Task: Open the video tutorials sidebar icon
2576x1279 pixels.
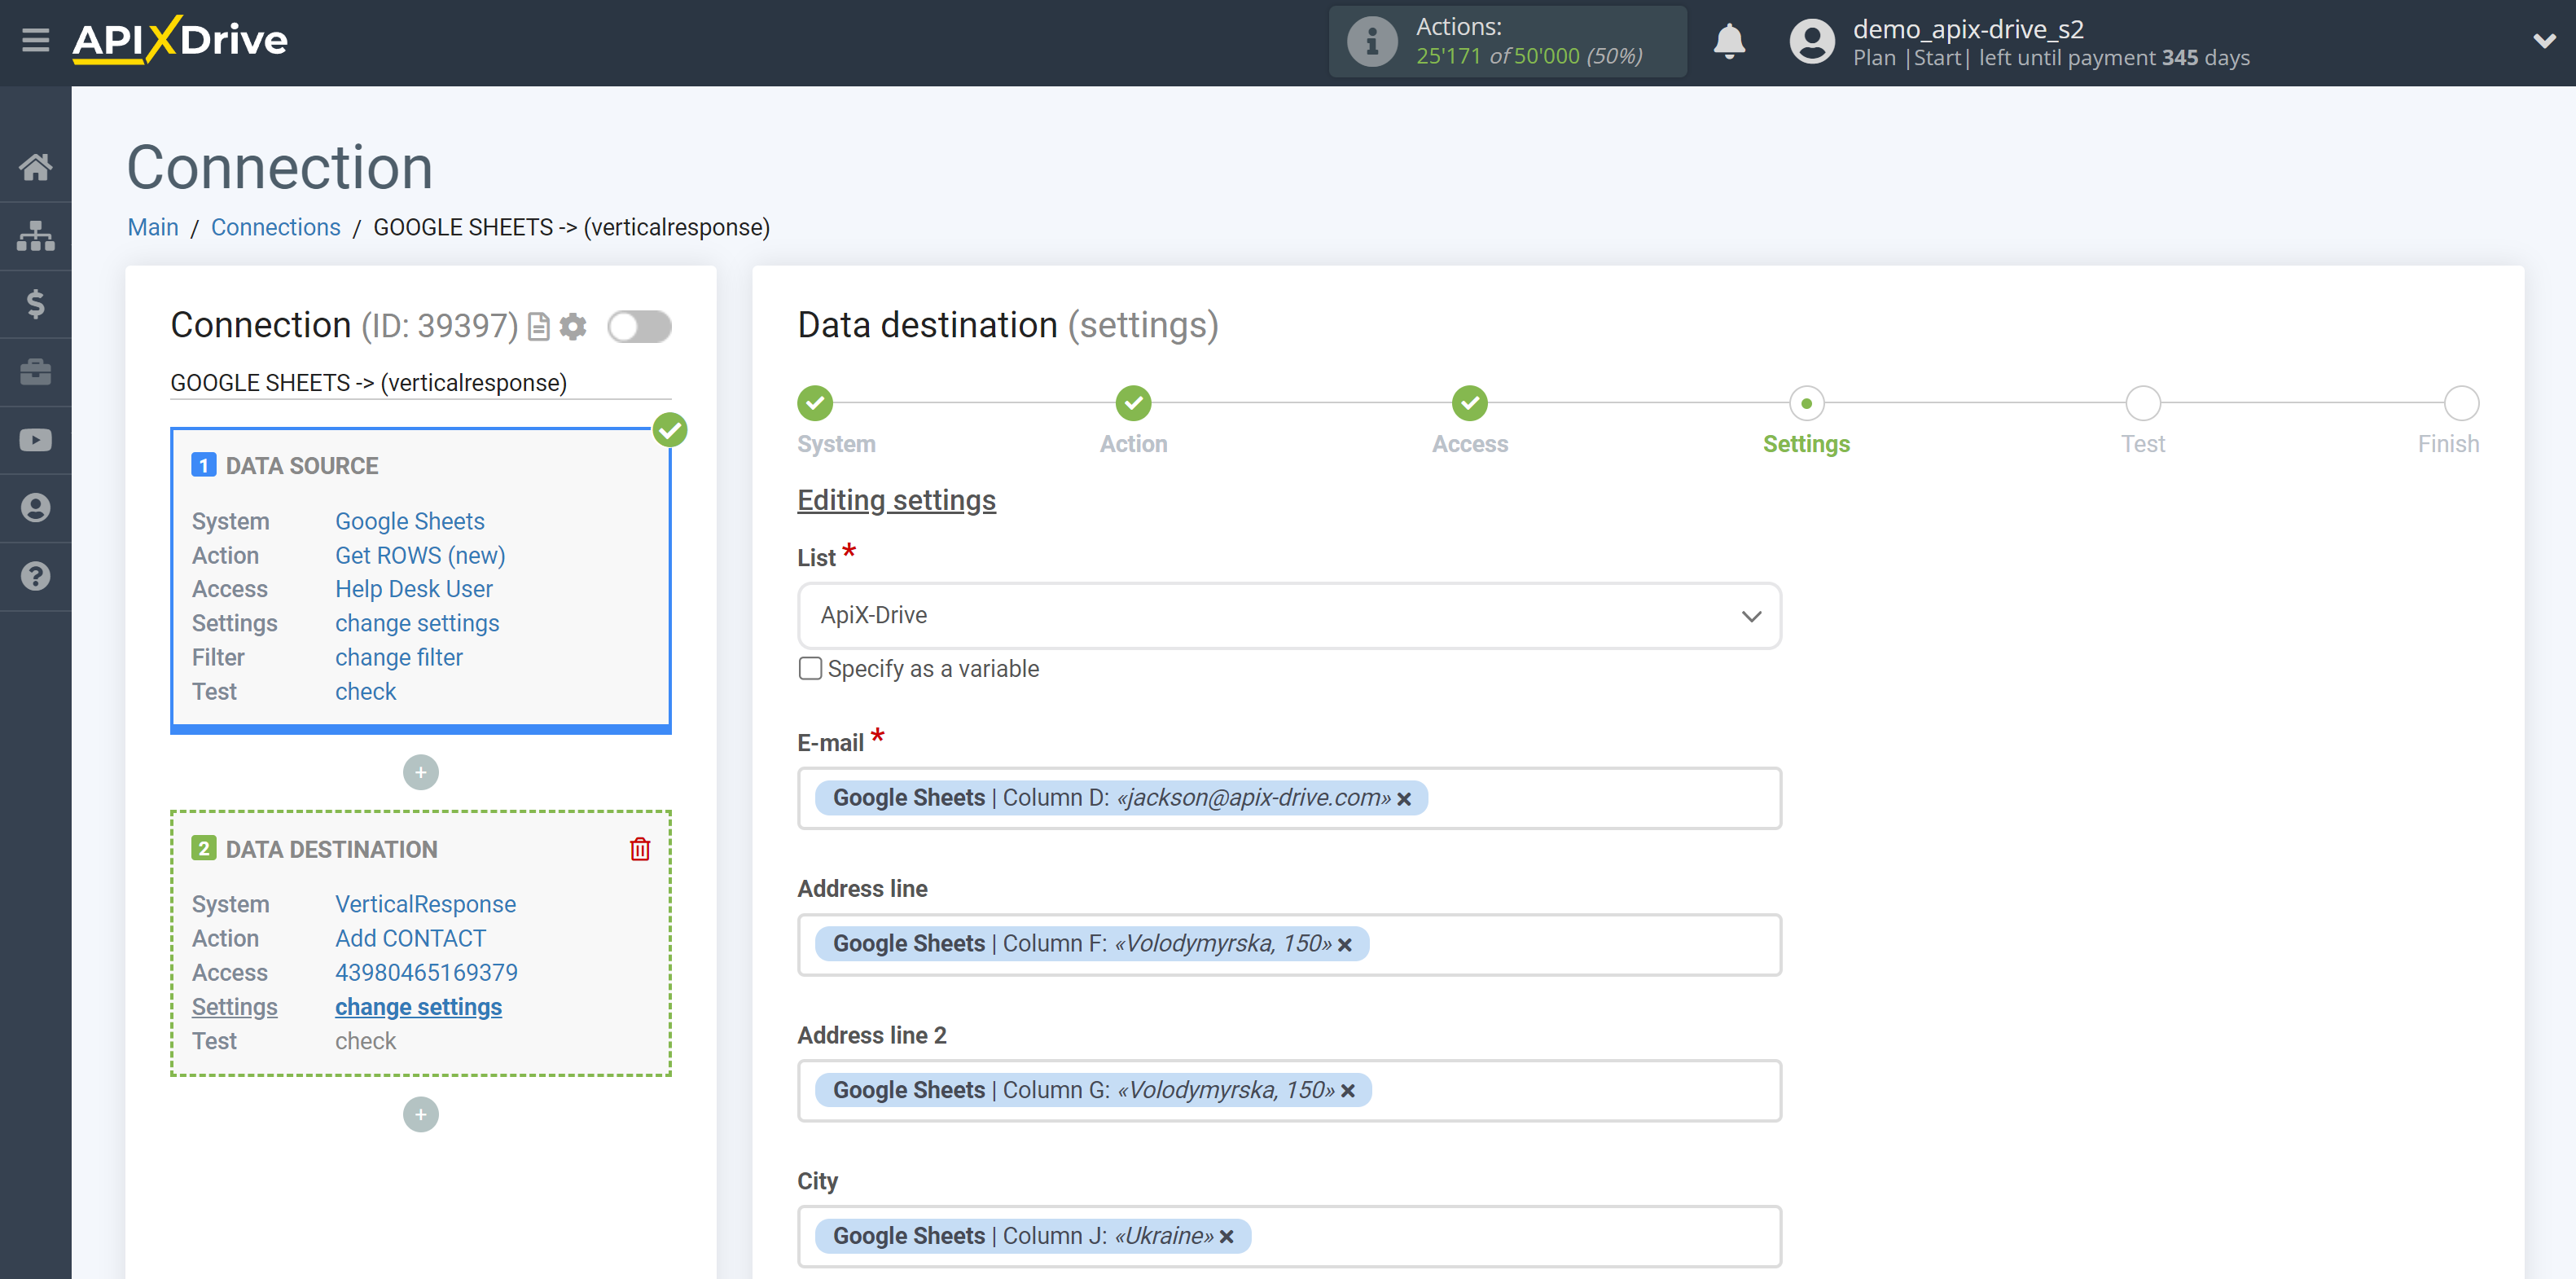Action: (36, 440)
